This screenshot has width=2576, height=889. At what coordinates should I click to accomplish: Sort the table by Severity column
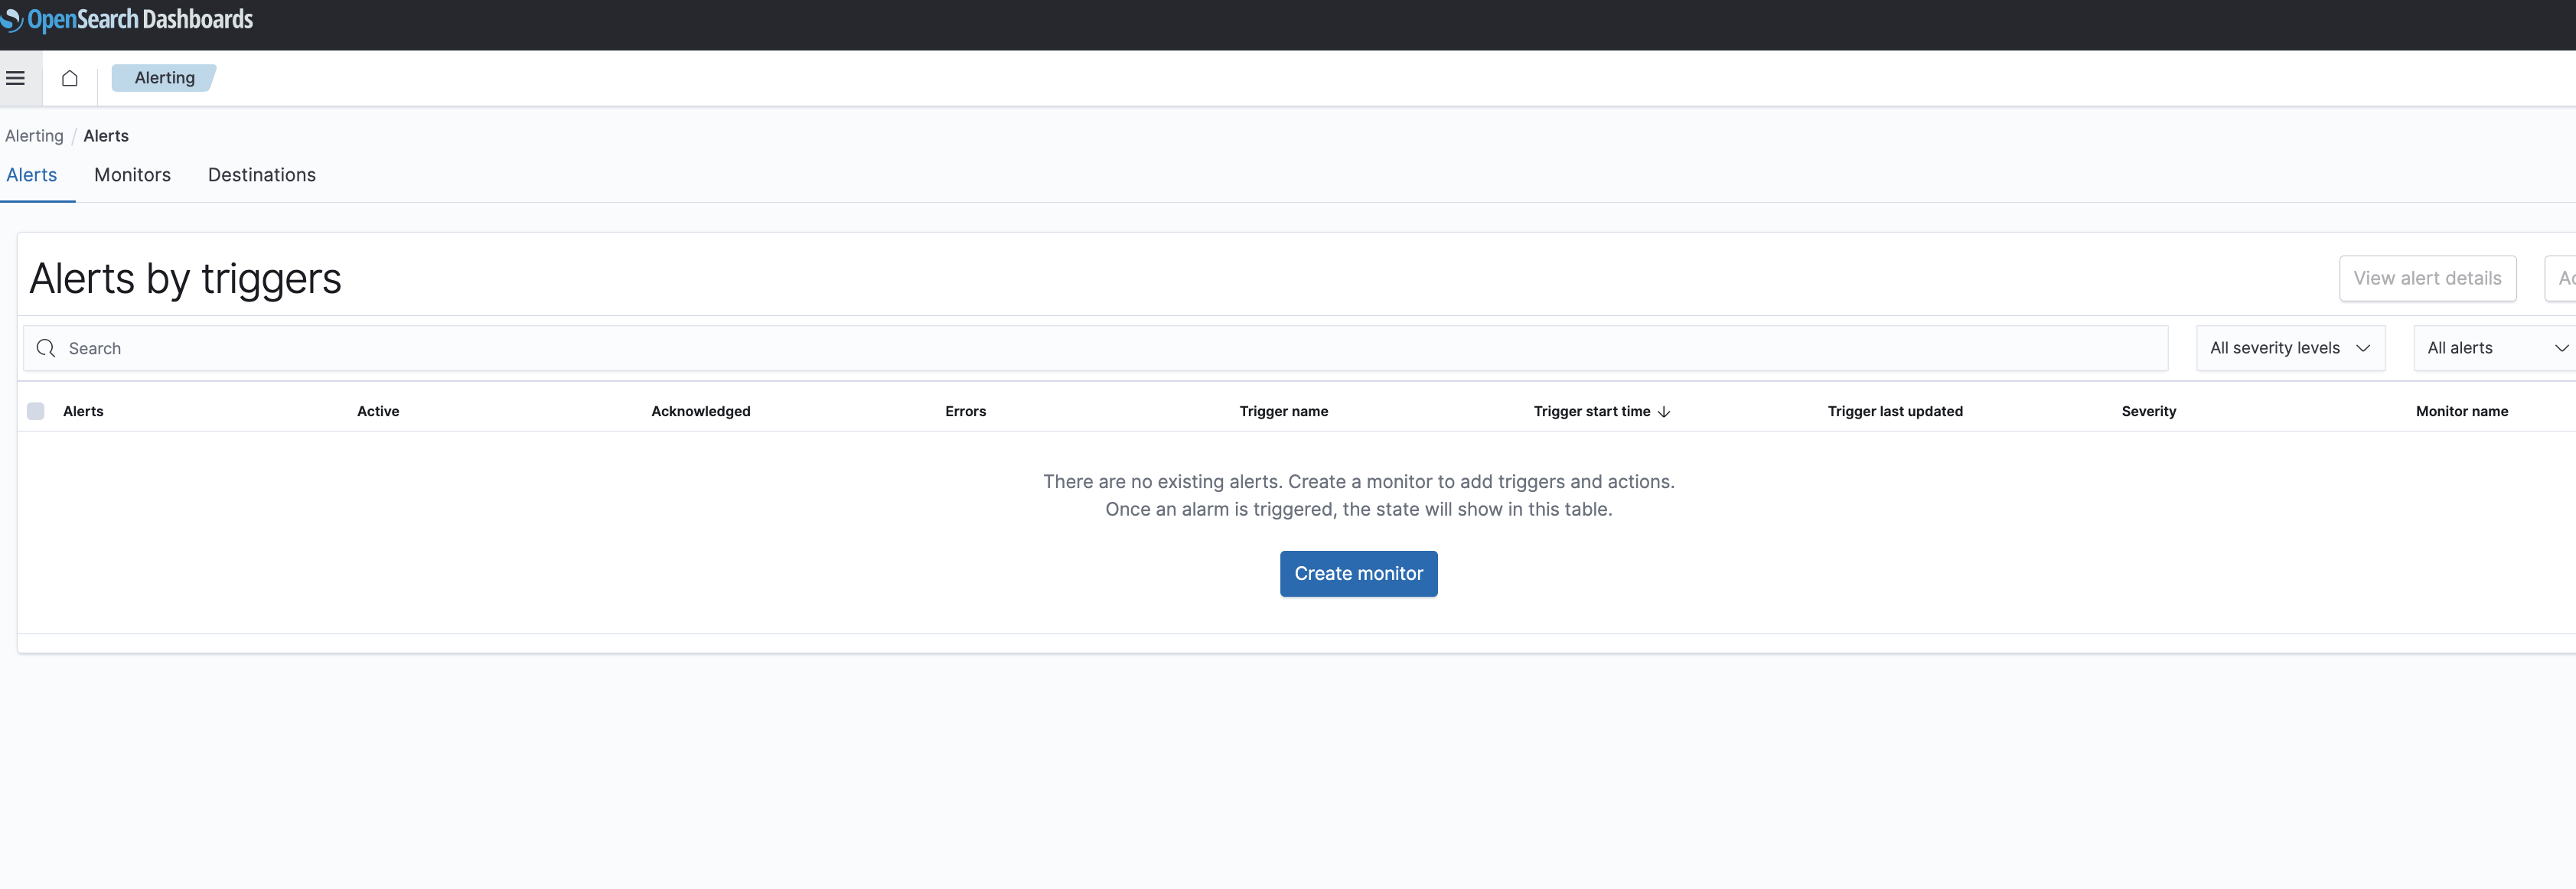pyautogui.click(x=2148, y=411)
